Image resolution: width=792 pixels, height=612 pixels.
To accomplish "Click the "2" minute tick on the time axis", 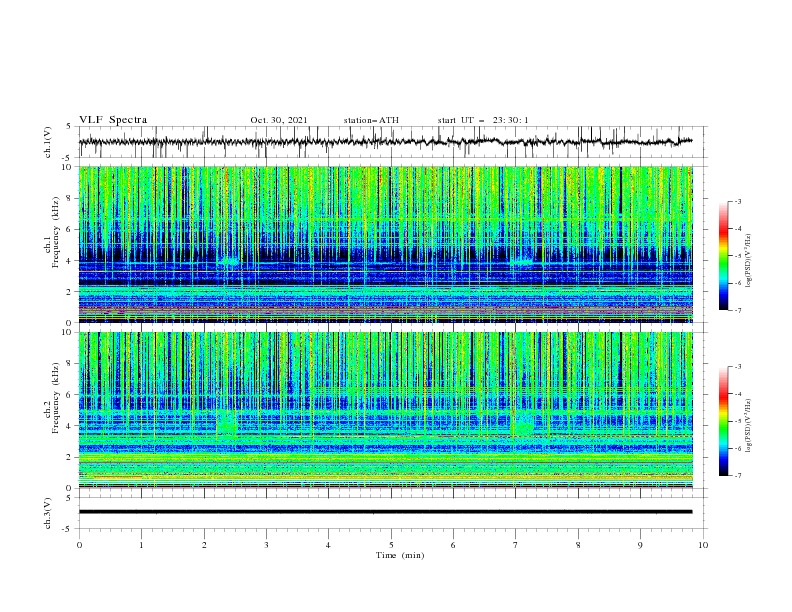I will tap(204, 545).
